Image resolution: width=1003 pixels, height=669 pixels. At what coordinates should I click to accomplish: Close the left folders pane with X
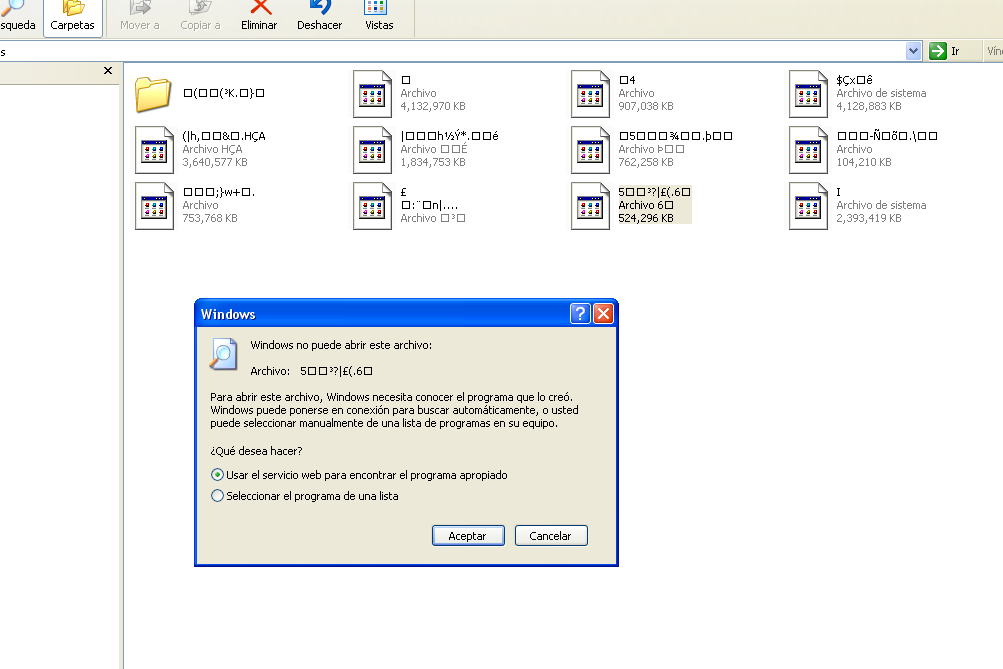[x=108, y=71]
